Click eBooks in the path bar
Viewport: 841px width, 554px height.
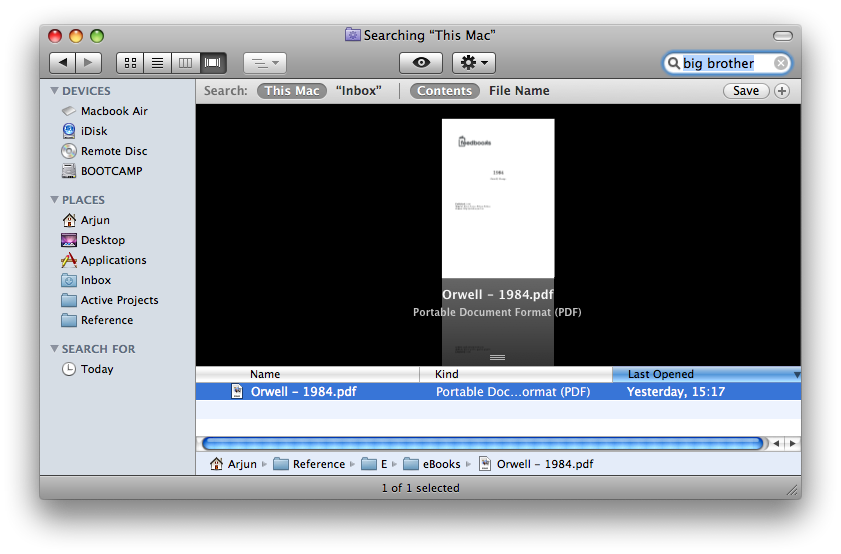(x=432, y=464)
